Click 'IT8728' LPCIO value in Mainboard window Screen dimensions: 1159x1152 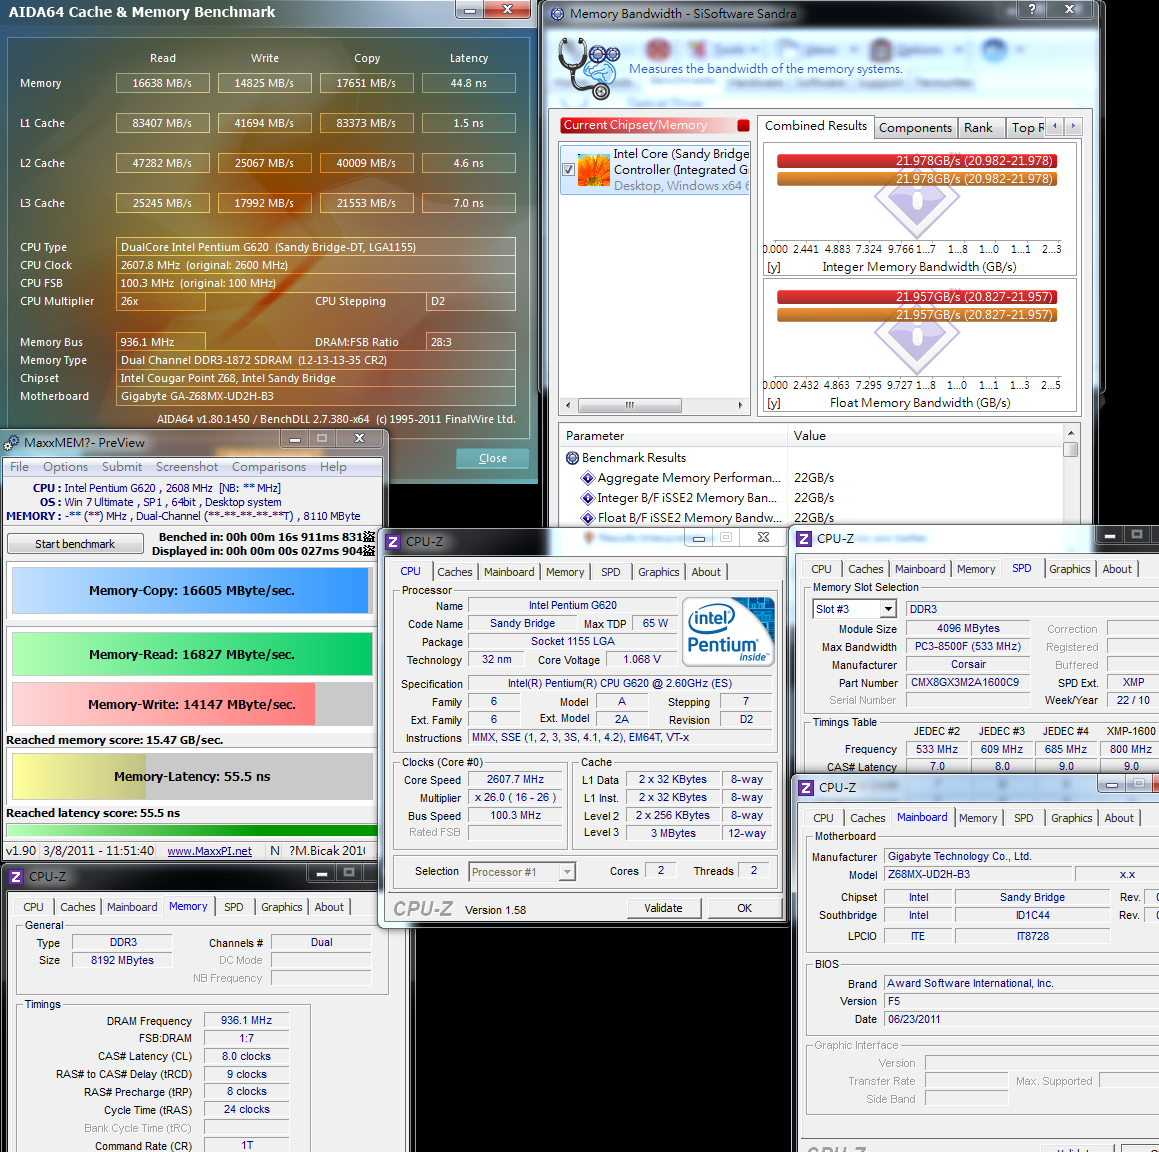click(x=1033, y=936)
